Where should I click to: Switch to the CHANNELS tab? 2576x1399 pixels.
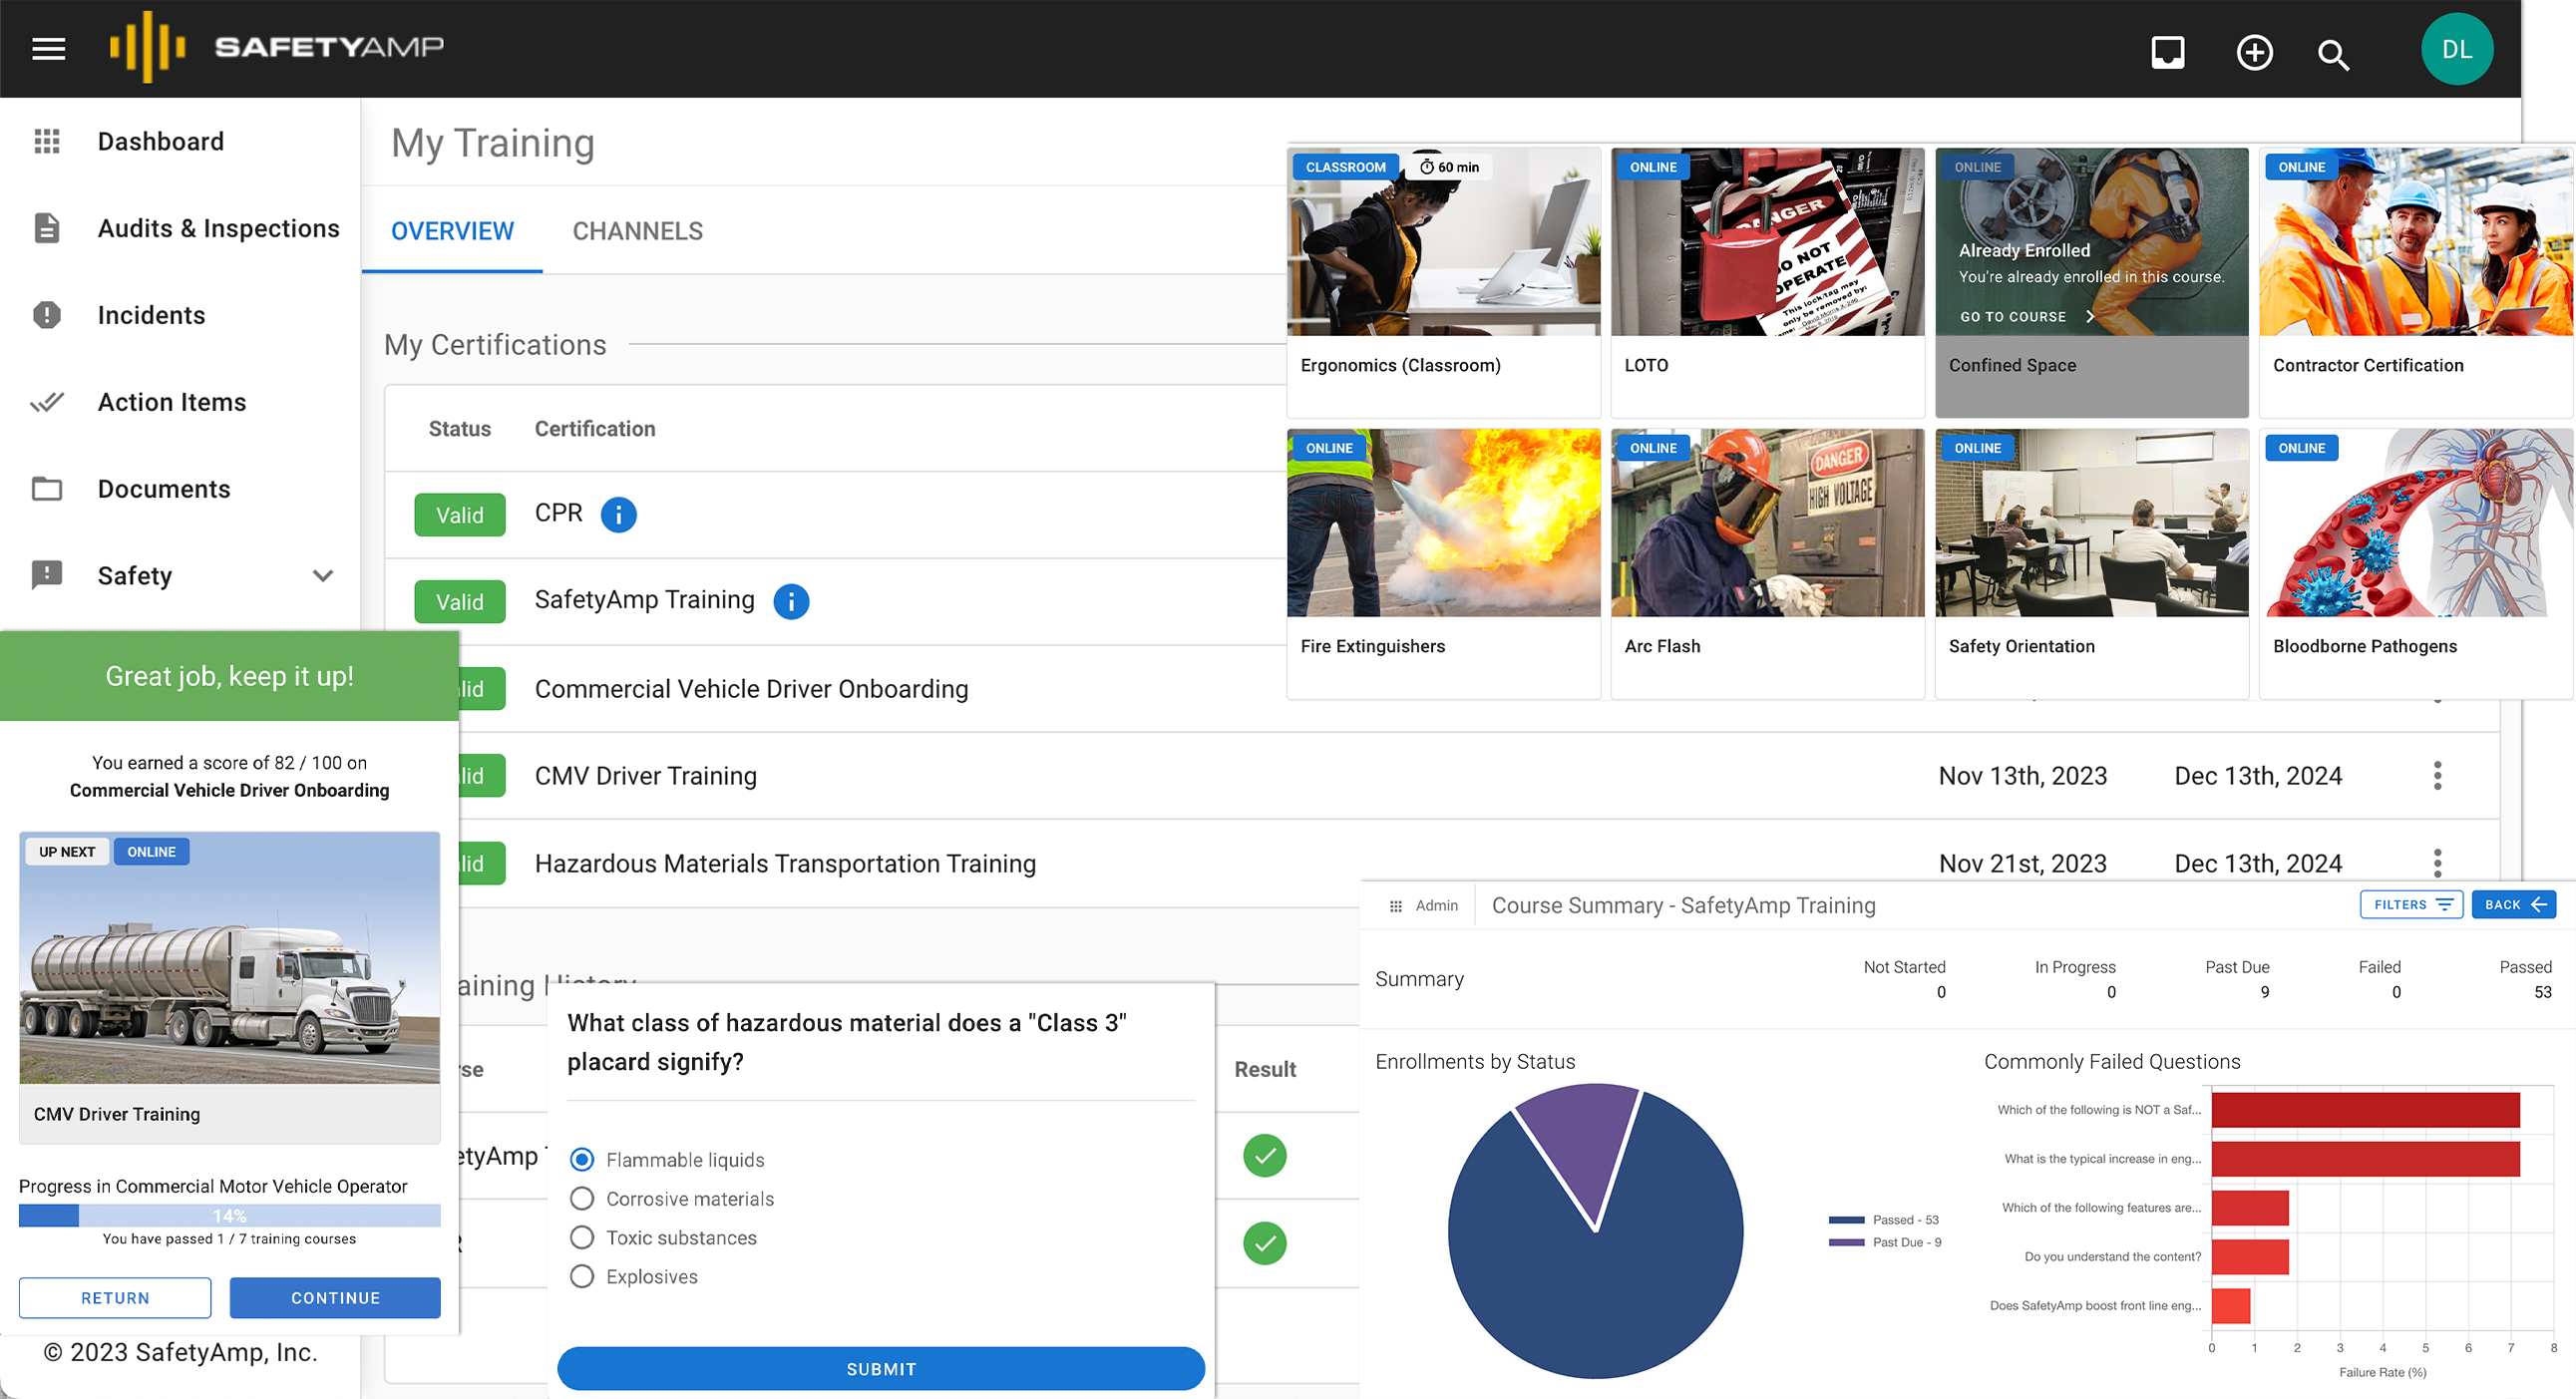pyautogui.click(x=637, y=231)
